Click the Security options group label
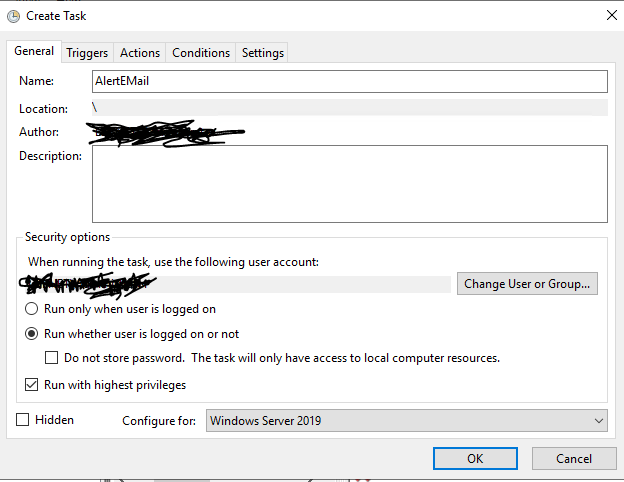The width and height of the screenshot is (624, 482). click(x=67, y=237)
